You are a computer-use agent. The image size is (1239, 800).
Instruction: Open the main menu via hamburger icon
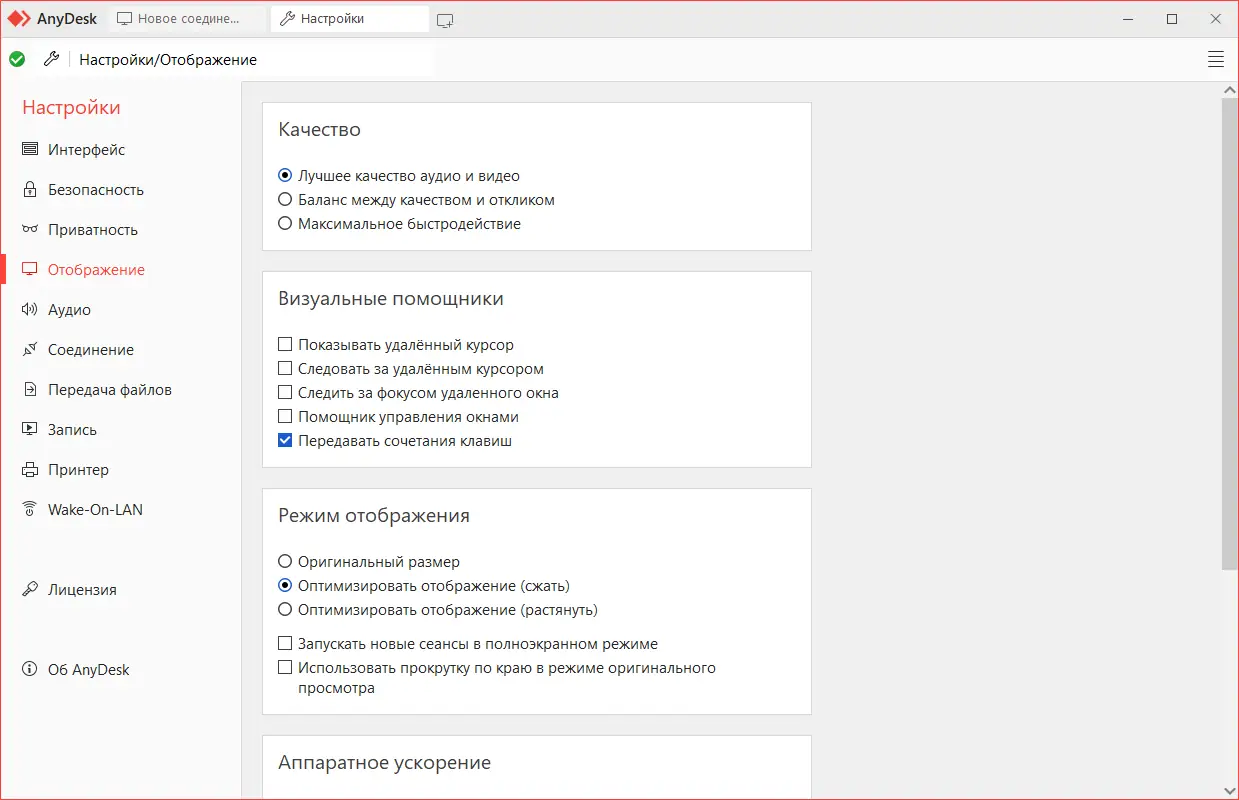click(1215, 59)
